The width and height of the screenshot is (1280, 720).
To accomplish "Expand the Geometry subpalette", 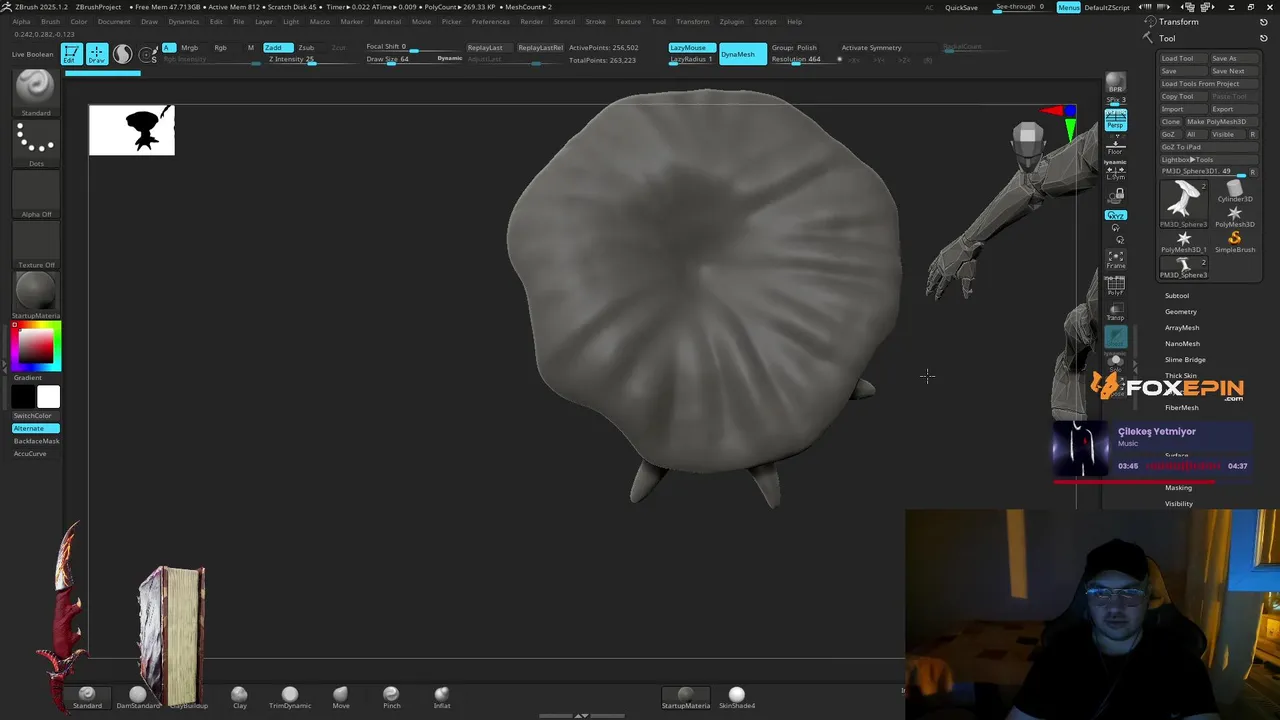I will [x=1180, y=311].
